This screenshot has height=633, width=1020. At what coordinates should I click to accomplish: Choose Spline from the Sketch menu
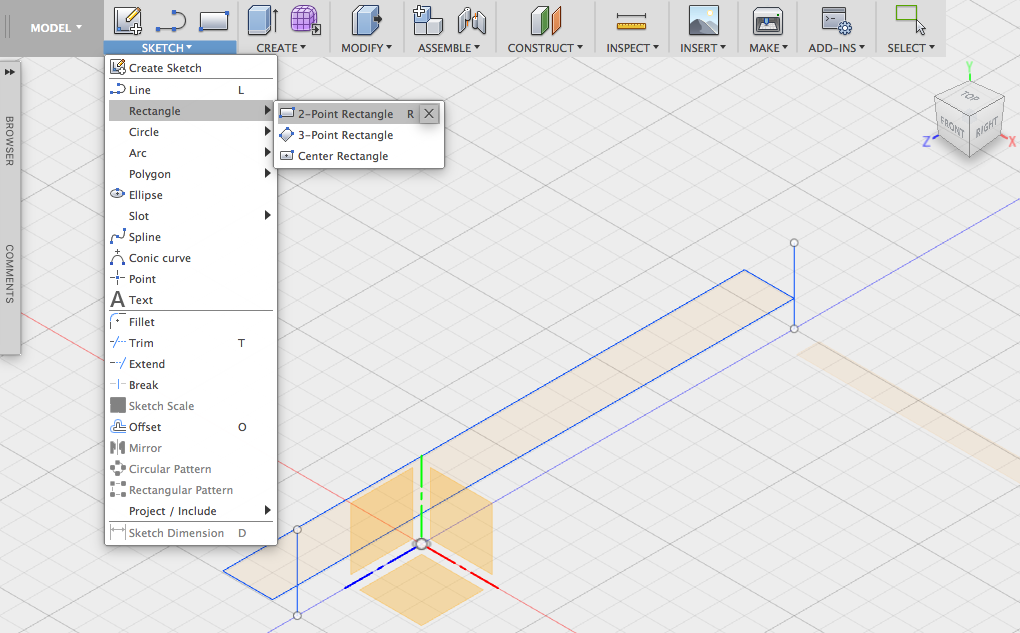(191, 237)
